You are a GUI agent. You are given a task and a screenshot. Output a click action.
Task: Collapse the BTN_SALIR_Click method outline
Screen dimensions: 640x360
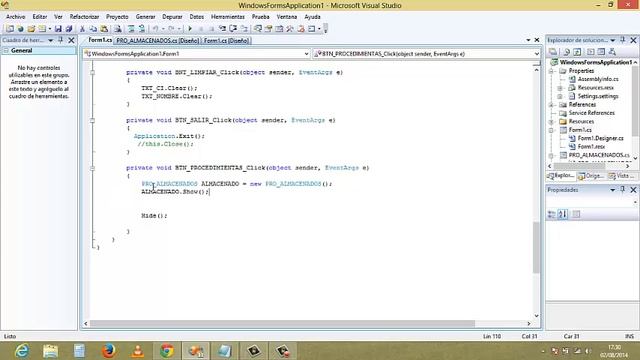coord(93,120)
